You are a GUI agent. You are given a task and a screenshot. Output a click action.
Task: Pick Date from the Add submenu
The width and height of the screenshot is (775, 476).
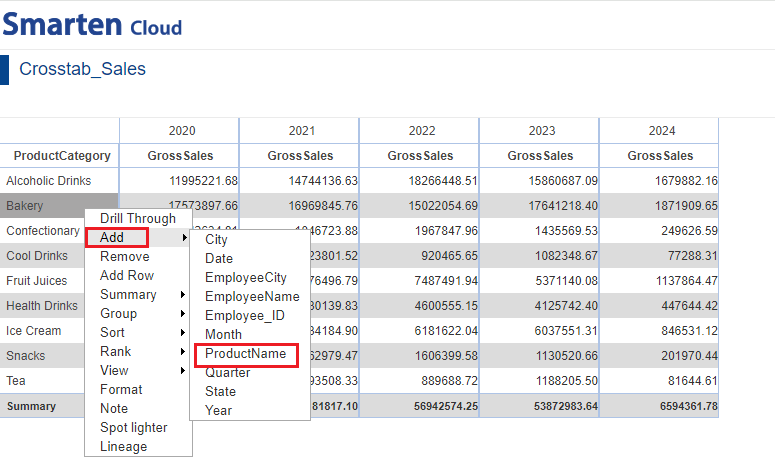218,259
